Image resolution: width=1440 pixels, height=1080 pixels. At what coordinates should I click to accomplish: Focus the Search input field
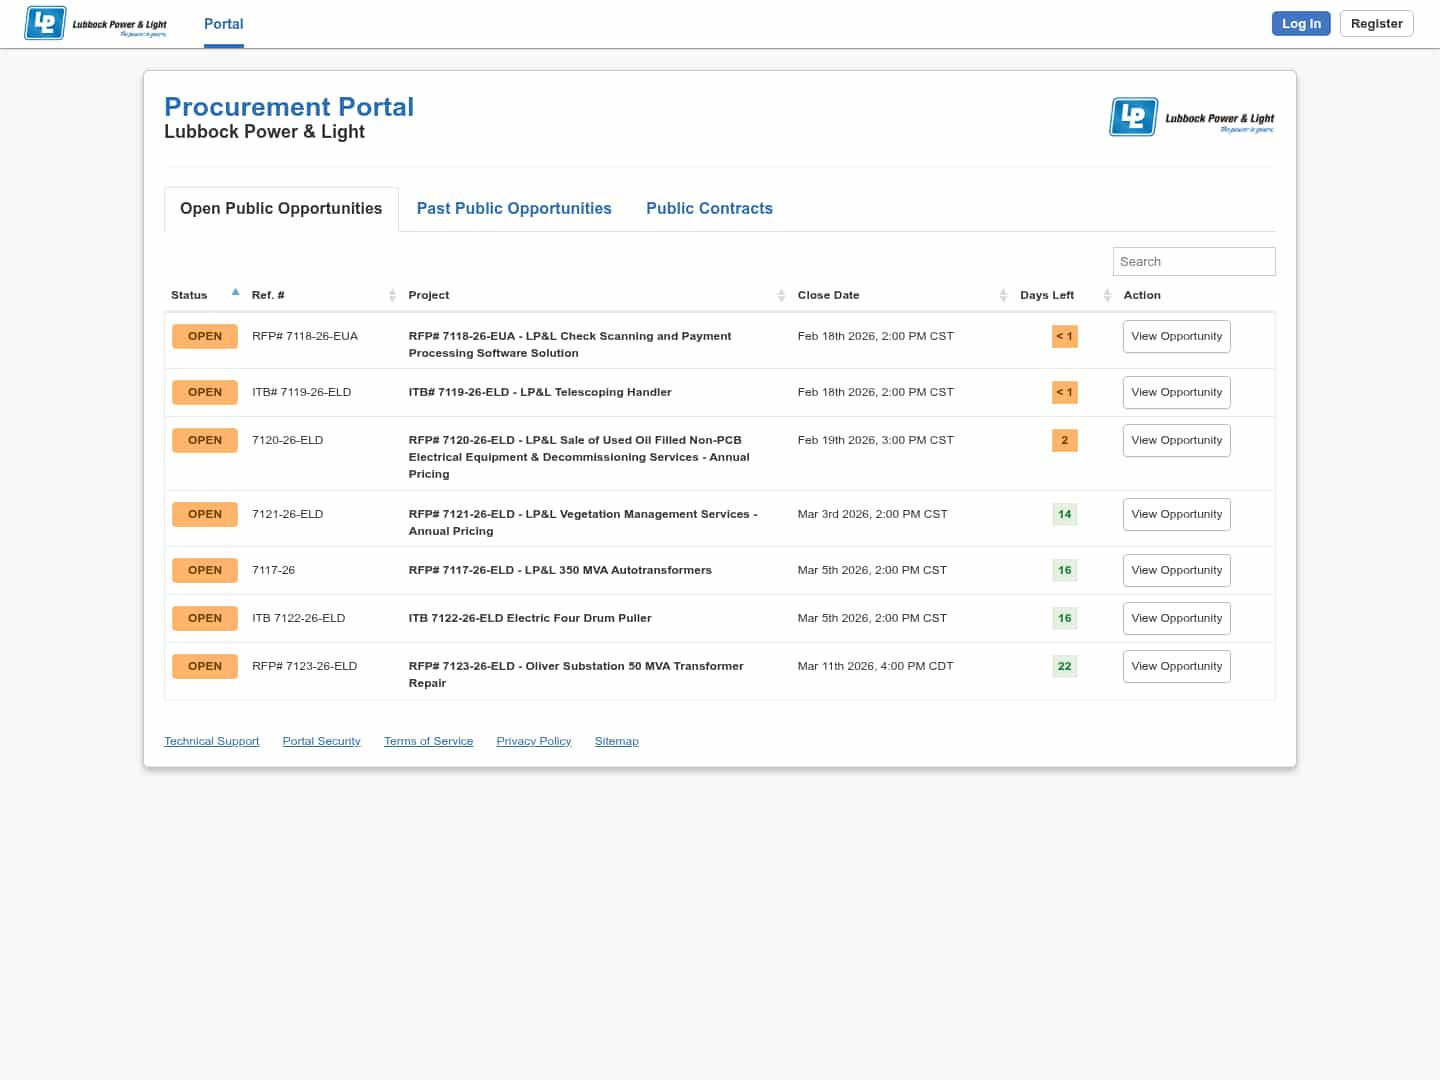click(1193, 261)
